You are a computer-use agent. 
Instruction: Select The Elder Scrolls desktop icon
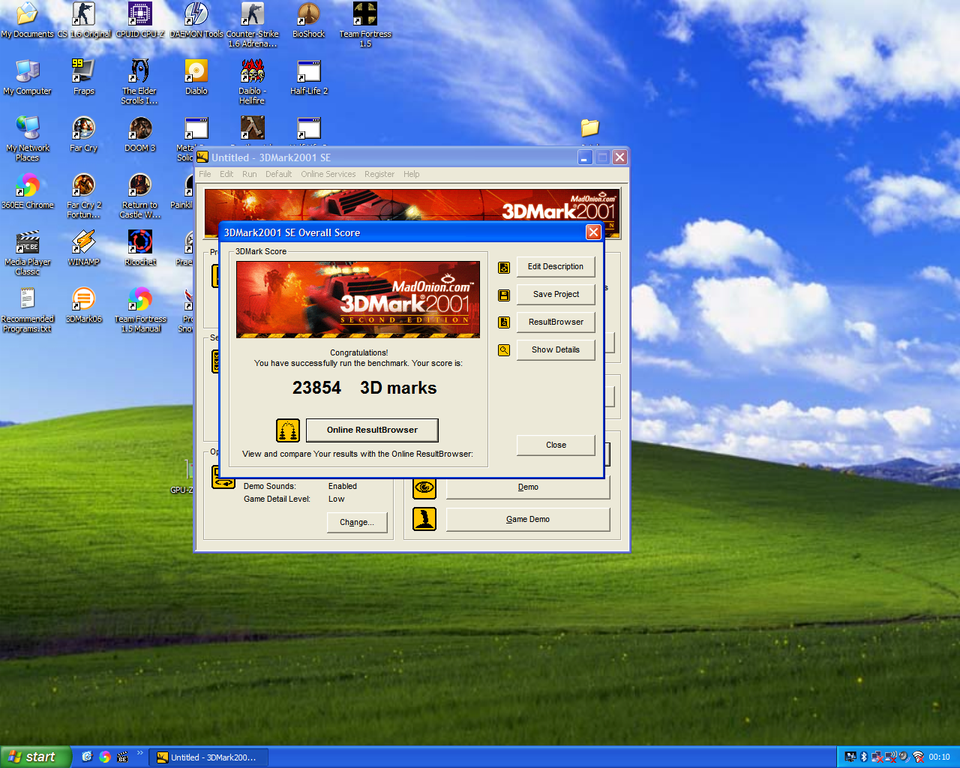click(140, 82)
